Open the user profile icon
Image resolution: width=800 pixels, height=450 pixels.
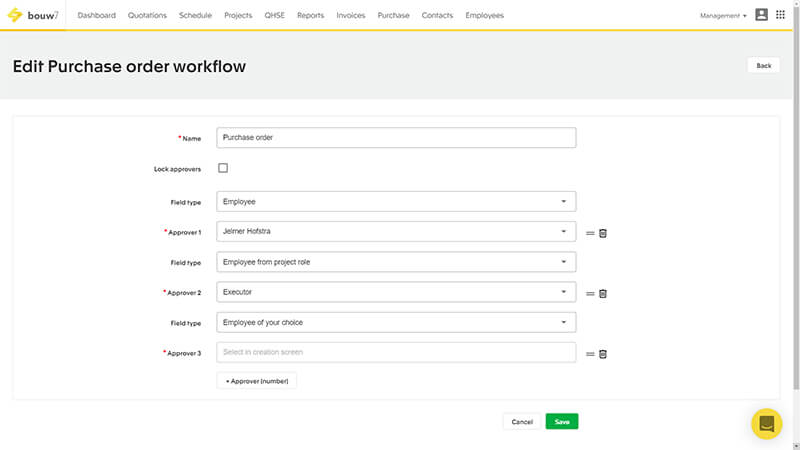[762, 15]
